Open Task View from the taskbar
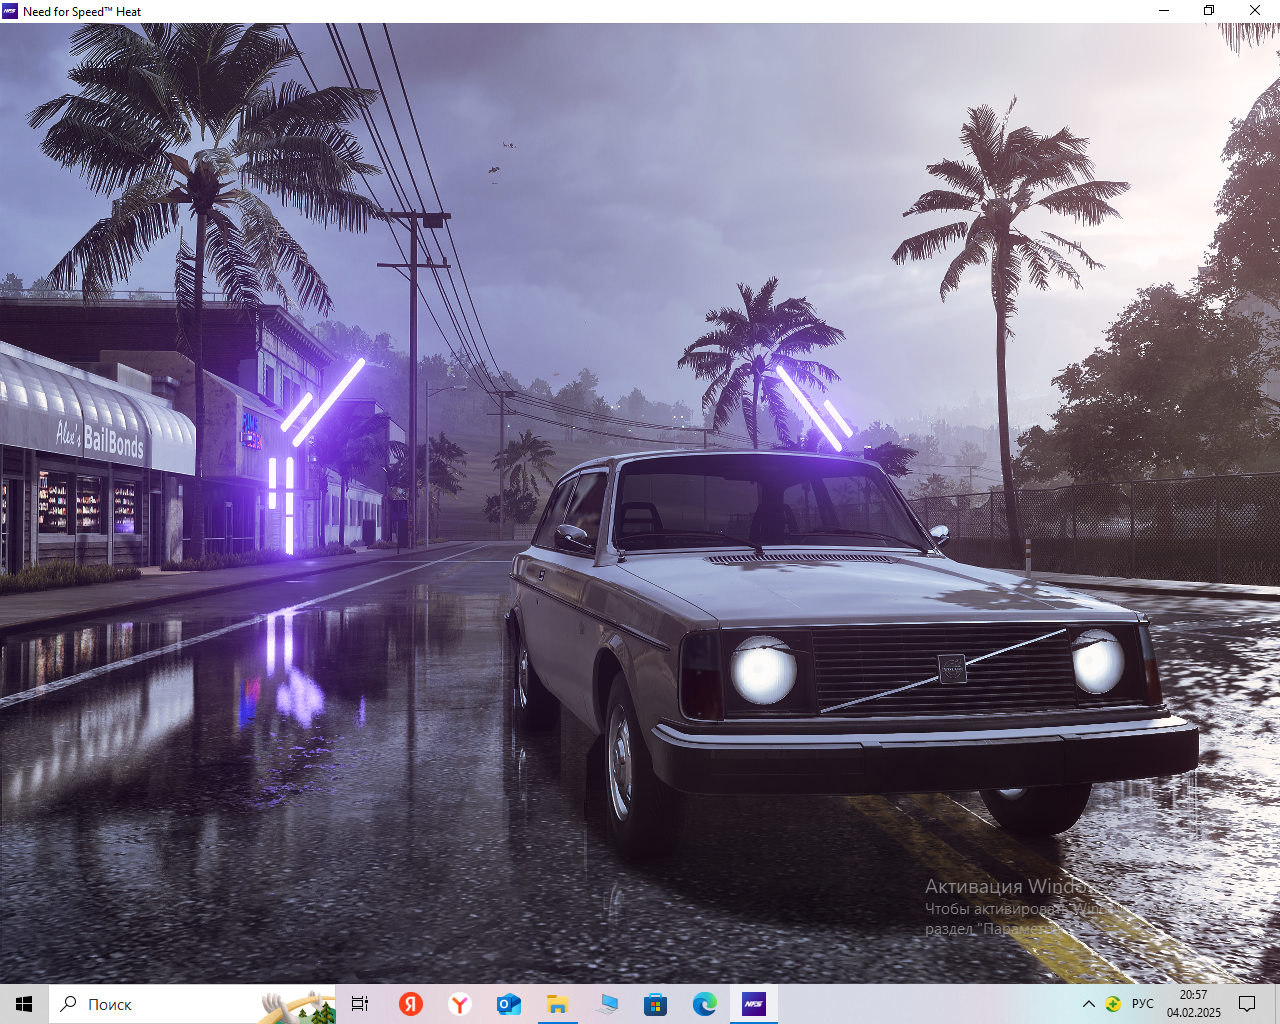This screenshot has width=1280, height=1024. pos(360,1004)
